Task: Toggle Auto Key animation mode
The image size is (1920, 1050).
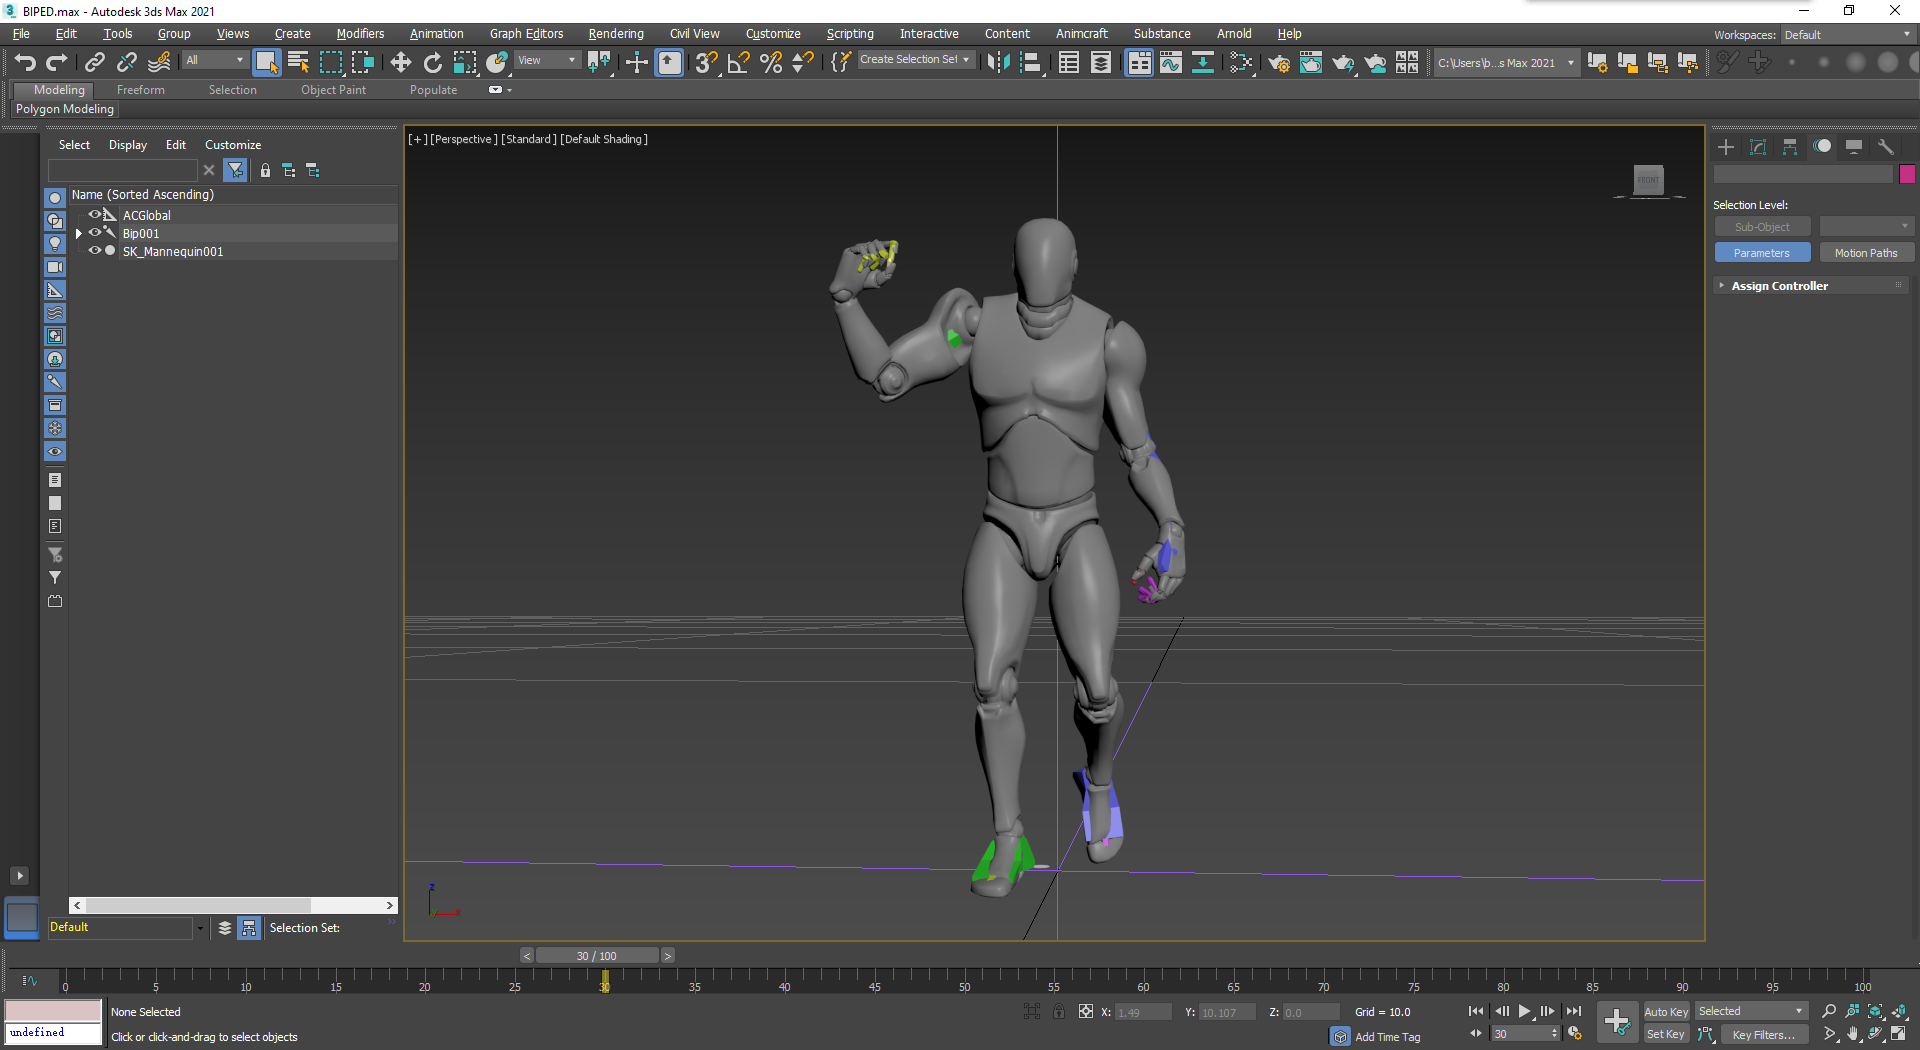Action: tap(1665, 1012)
